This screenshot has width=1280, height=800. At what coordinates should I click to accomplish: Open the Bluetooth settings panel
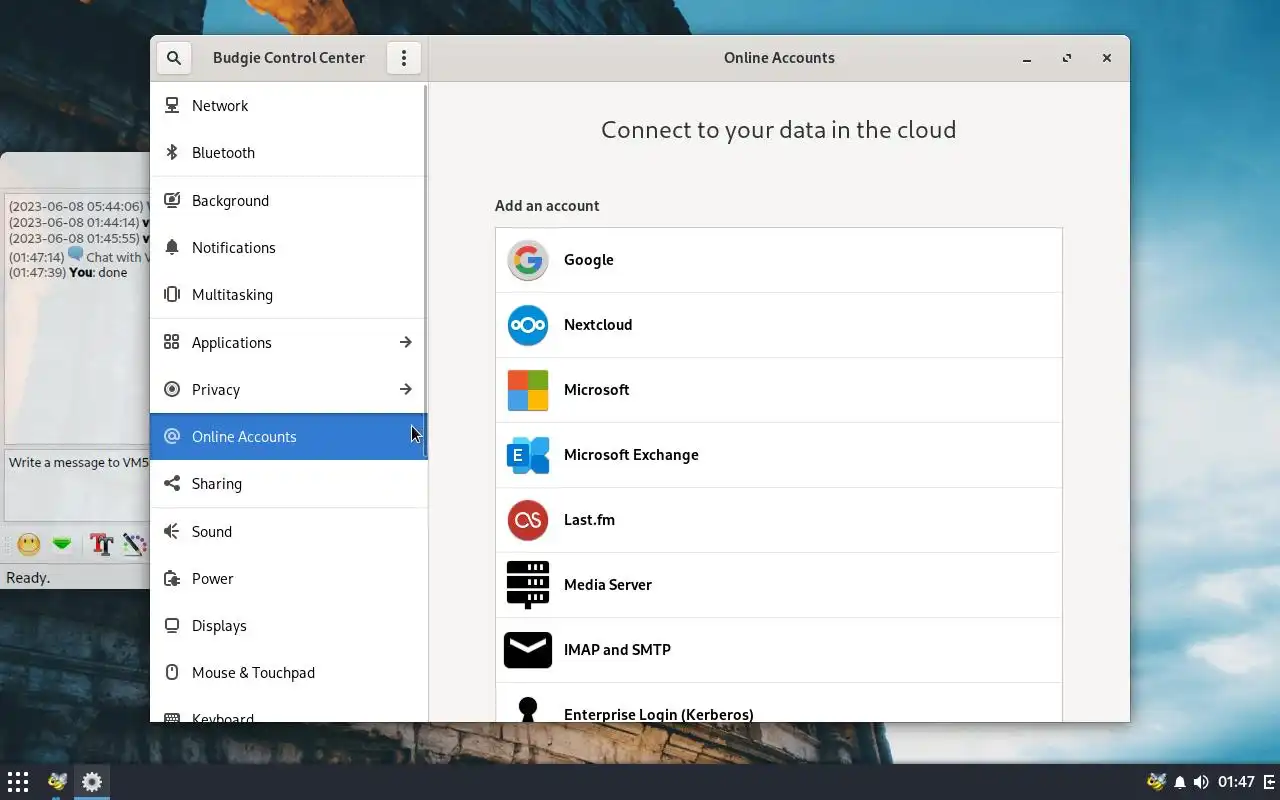click(288, 152)
